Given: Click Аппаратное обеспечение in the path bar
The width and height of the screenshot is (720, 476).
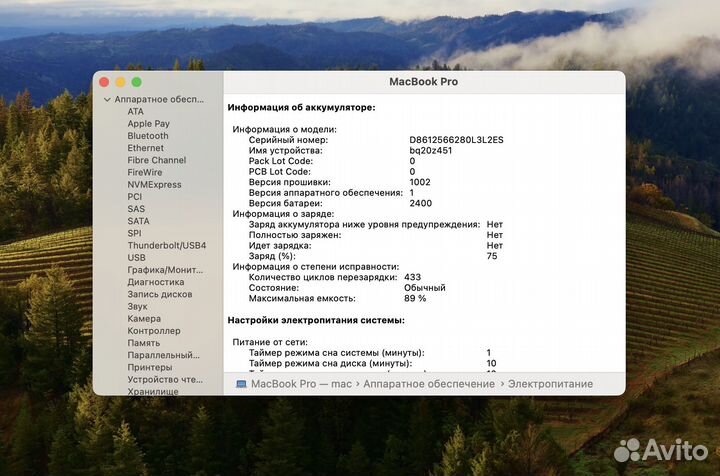Looking at the screenshot, I should coord(429,384).
